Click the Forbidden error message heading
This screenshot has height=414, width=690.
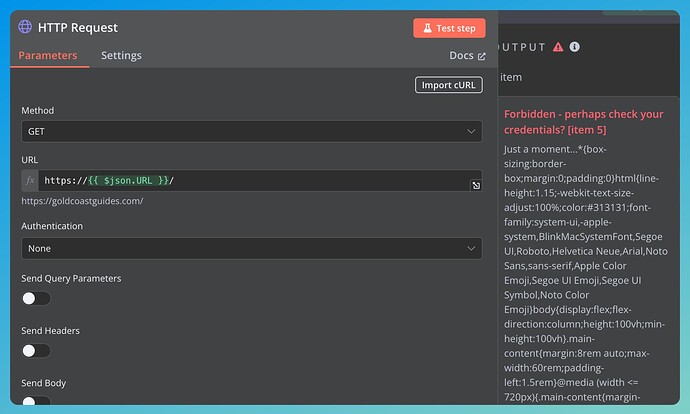tap(584, 122)
